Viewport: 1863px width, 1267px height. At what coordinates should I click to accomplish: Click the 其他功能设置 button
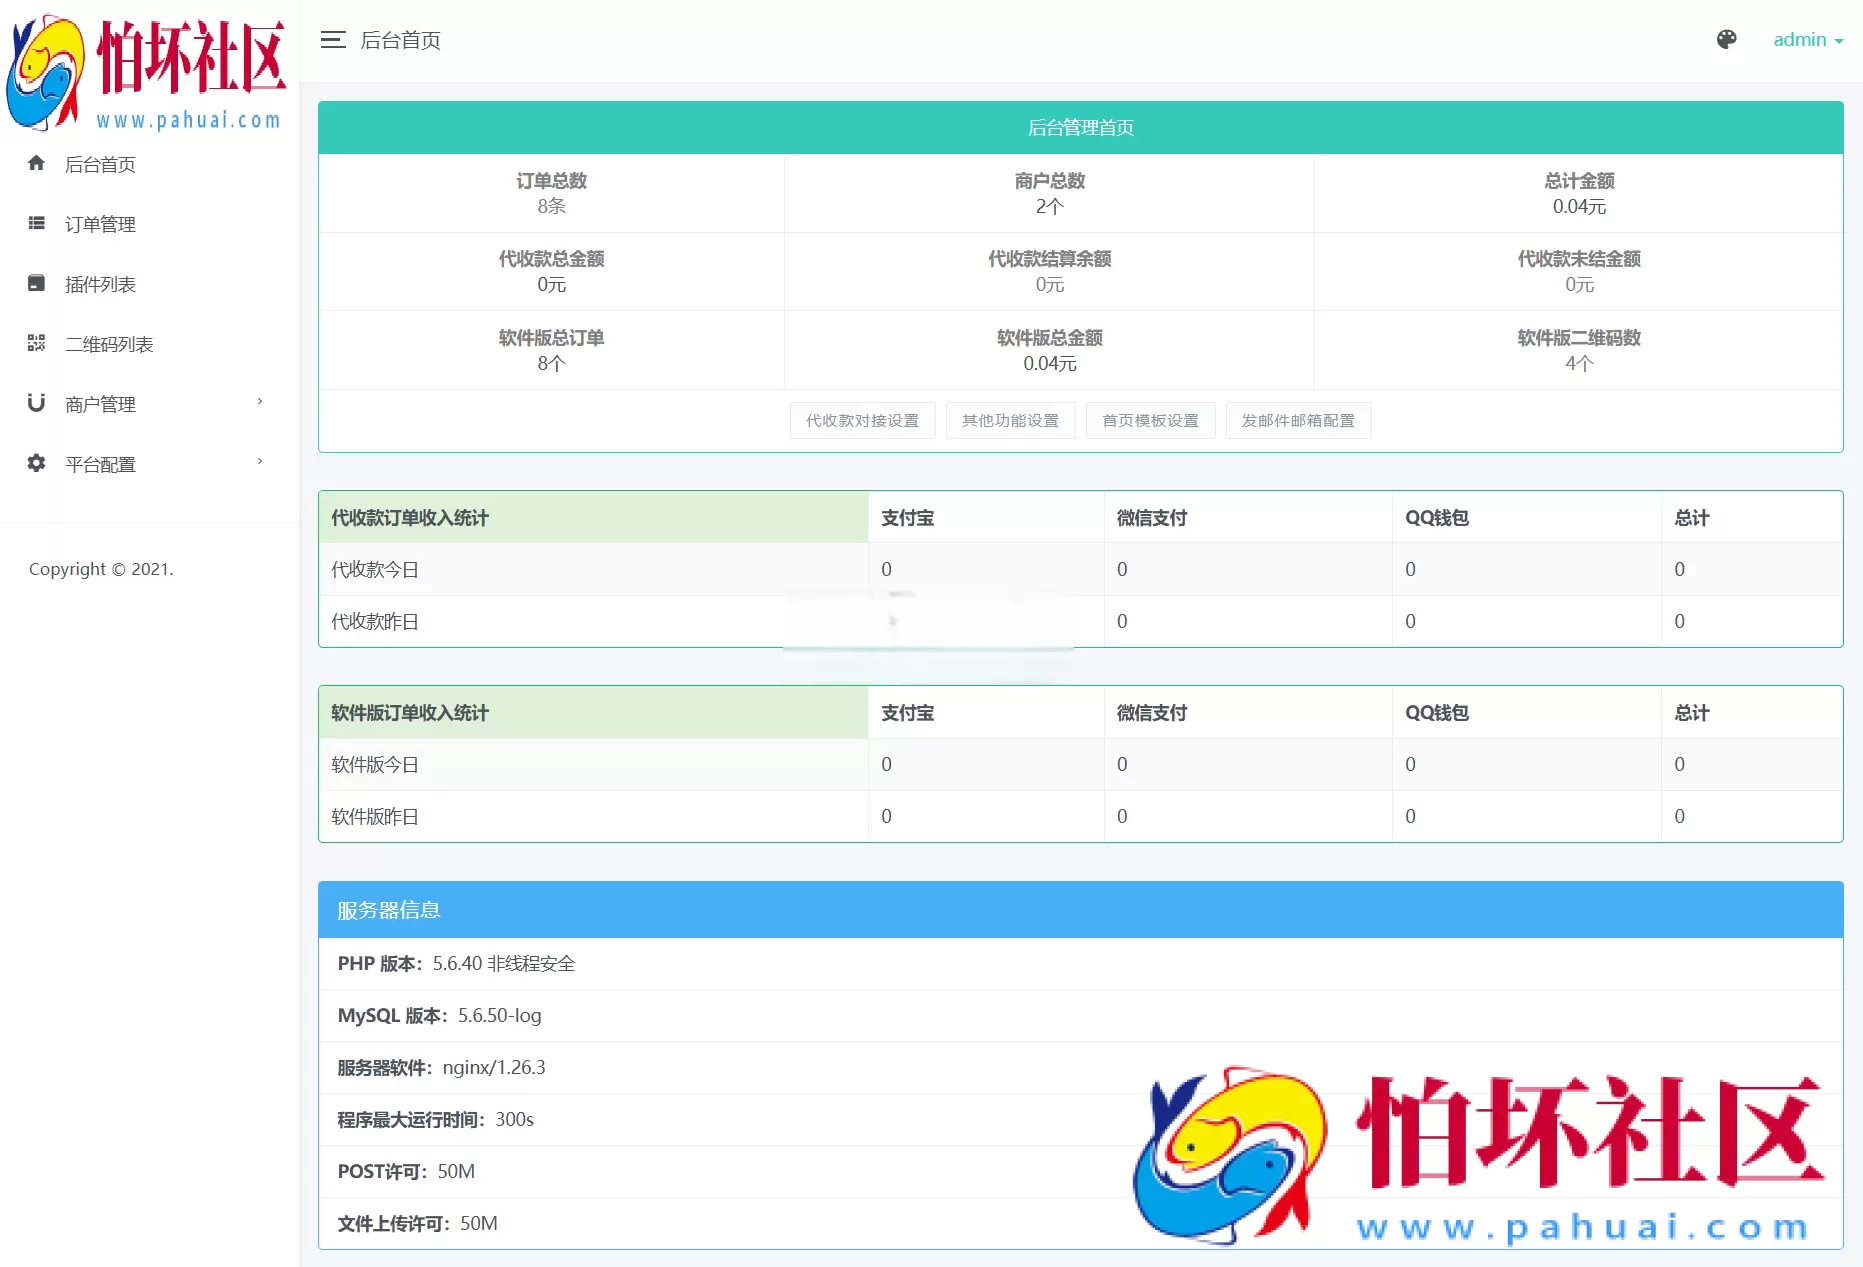1010,420
